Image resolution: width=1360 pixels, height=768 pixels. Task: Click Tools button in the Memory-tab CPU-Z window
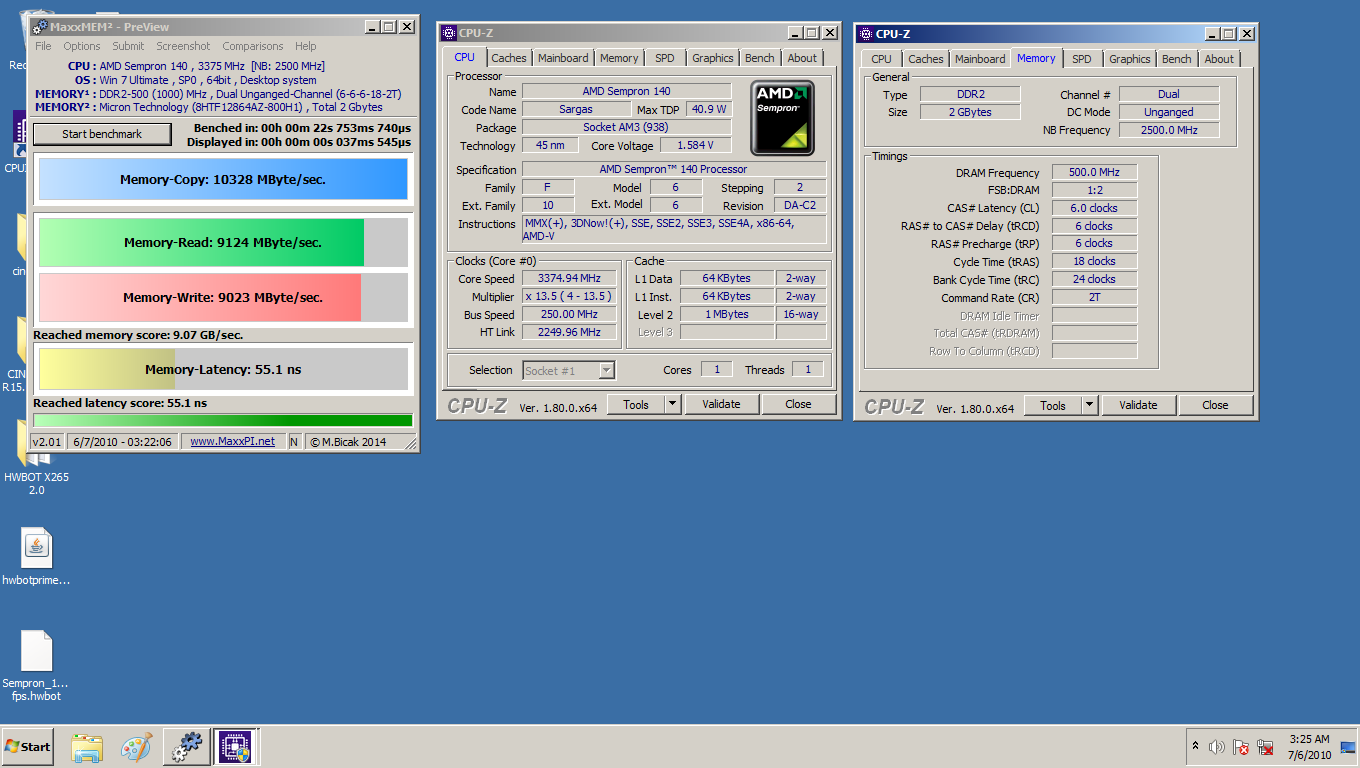pos(1052,405)
